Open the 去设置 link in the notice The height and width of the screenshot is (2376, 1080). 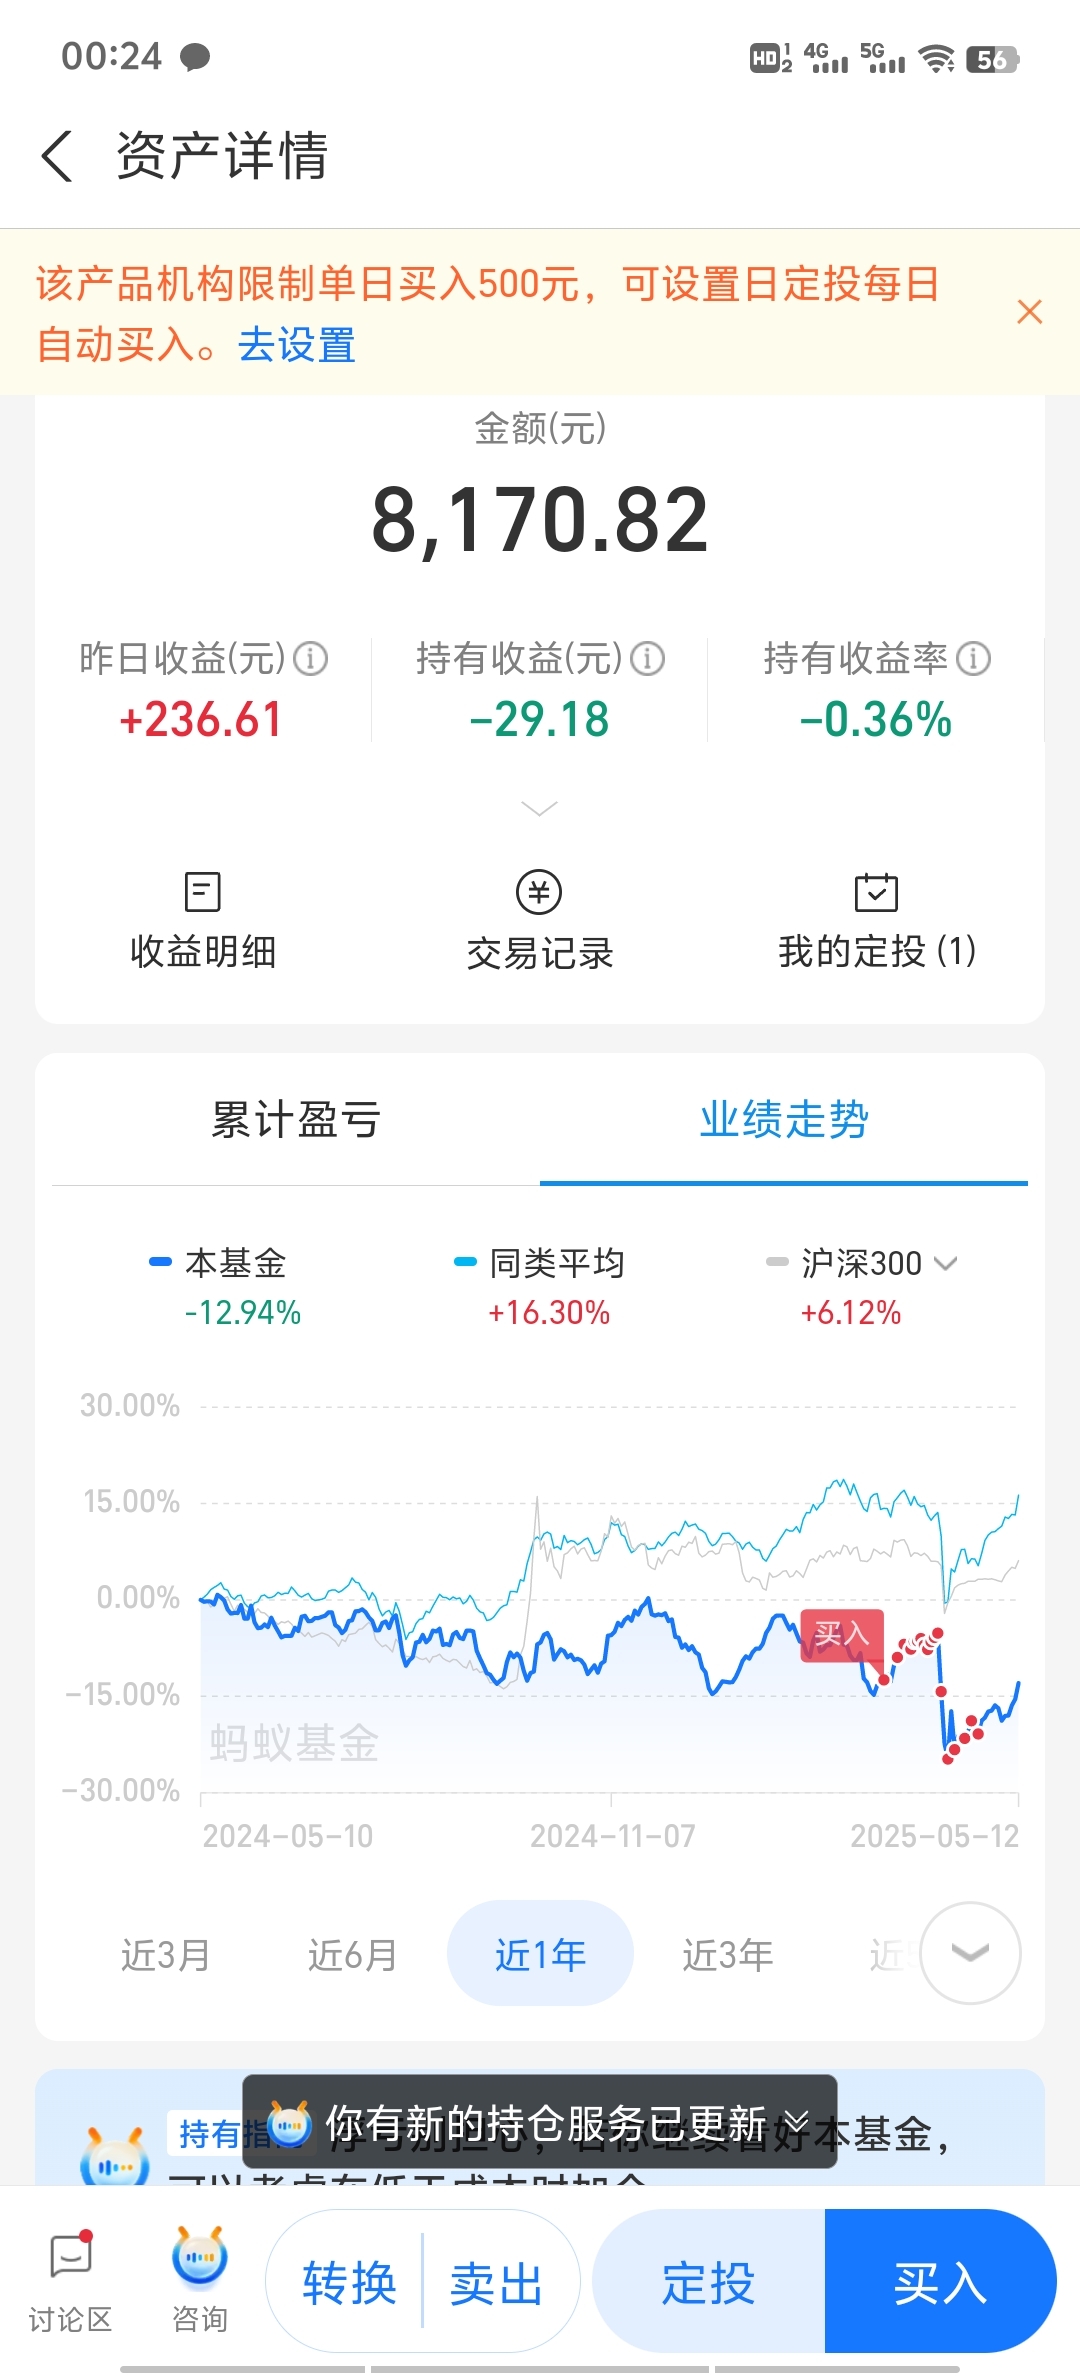297,345
